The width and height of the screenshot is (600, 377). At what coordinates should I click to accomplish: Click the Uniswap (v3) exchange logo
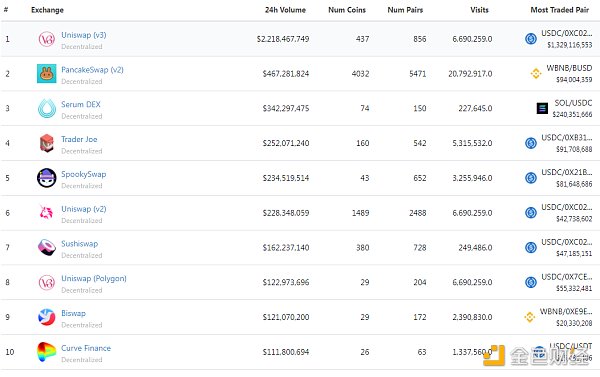[47, 39]
